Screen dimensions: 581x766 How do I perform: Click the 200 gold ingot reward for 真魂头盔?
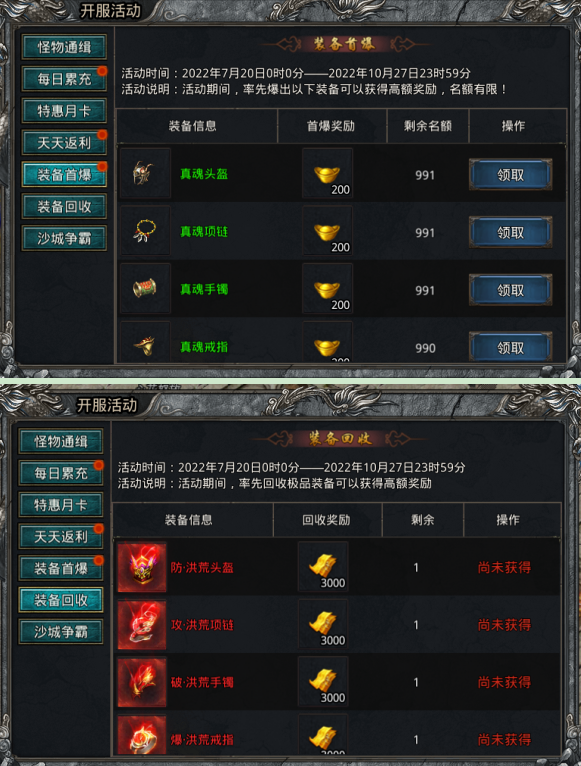click(327, 173)
